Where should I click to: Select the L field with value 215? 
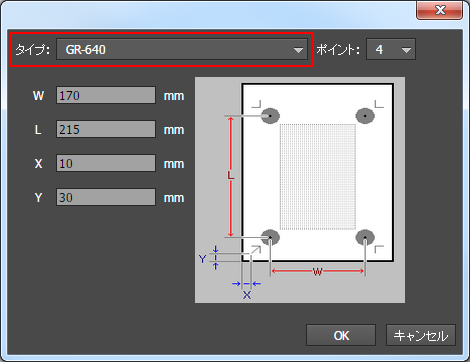pos(106,129)
